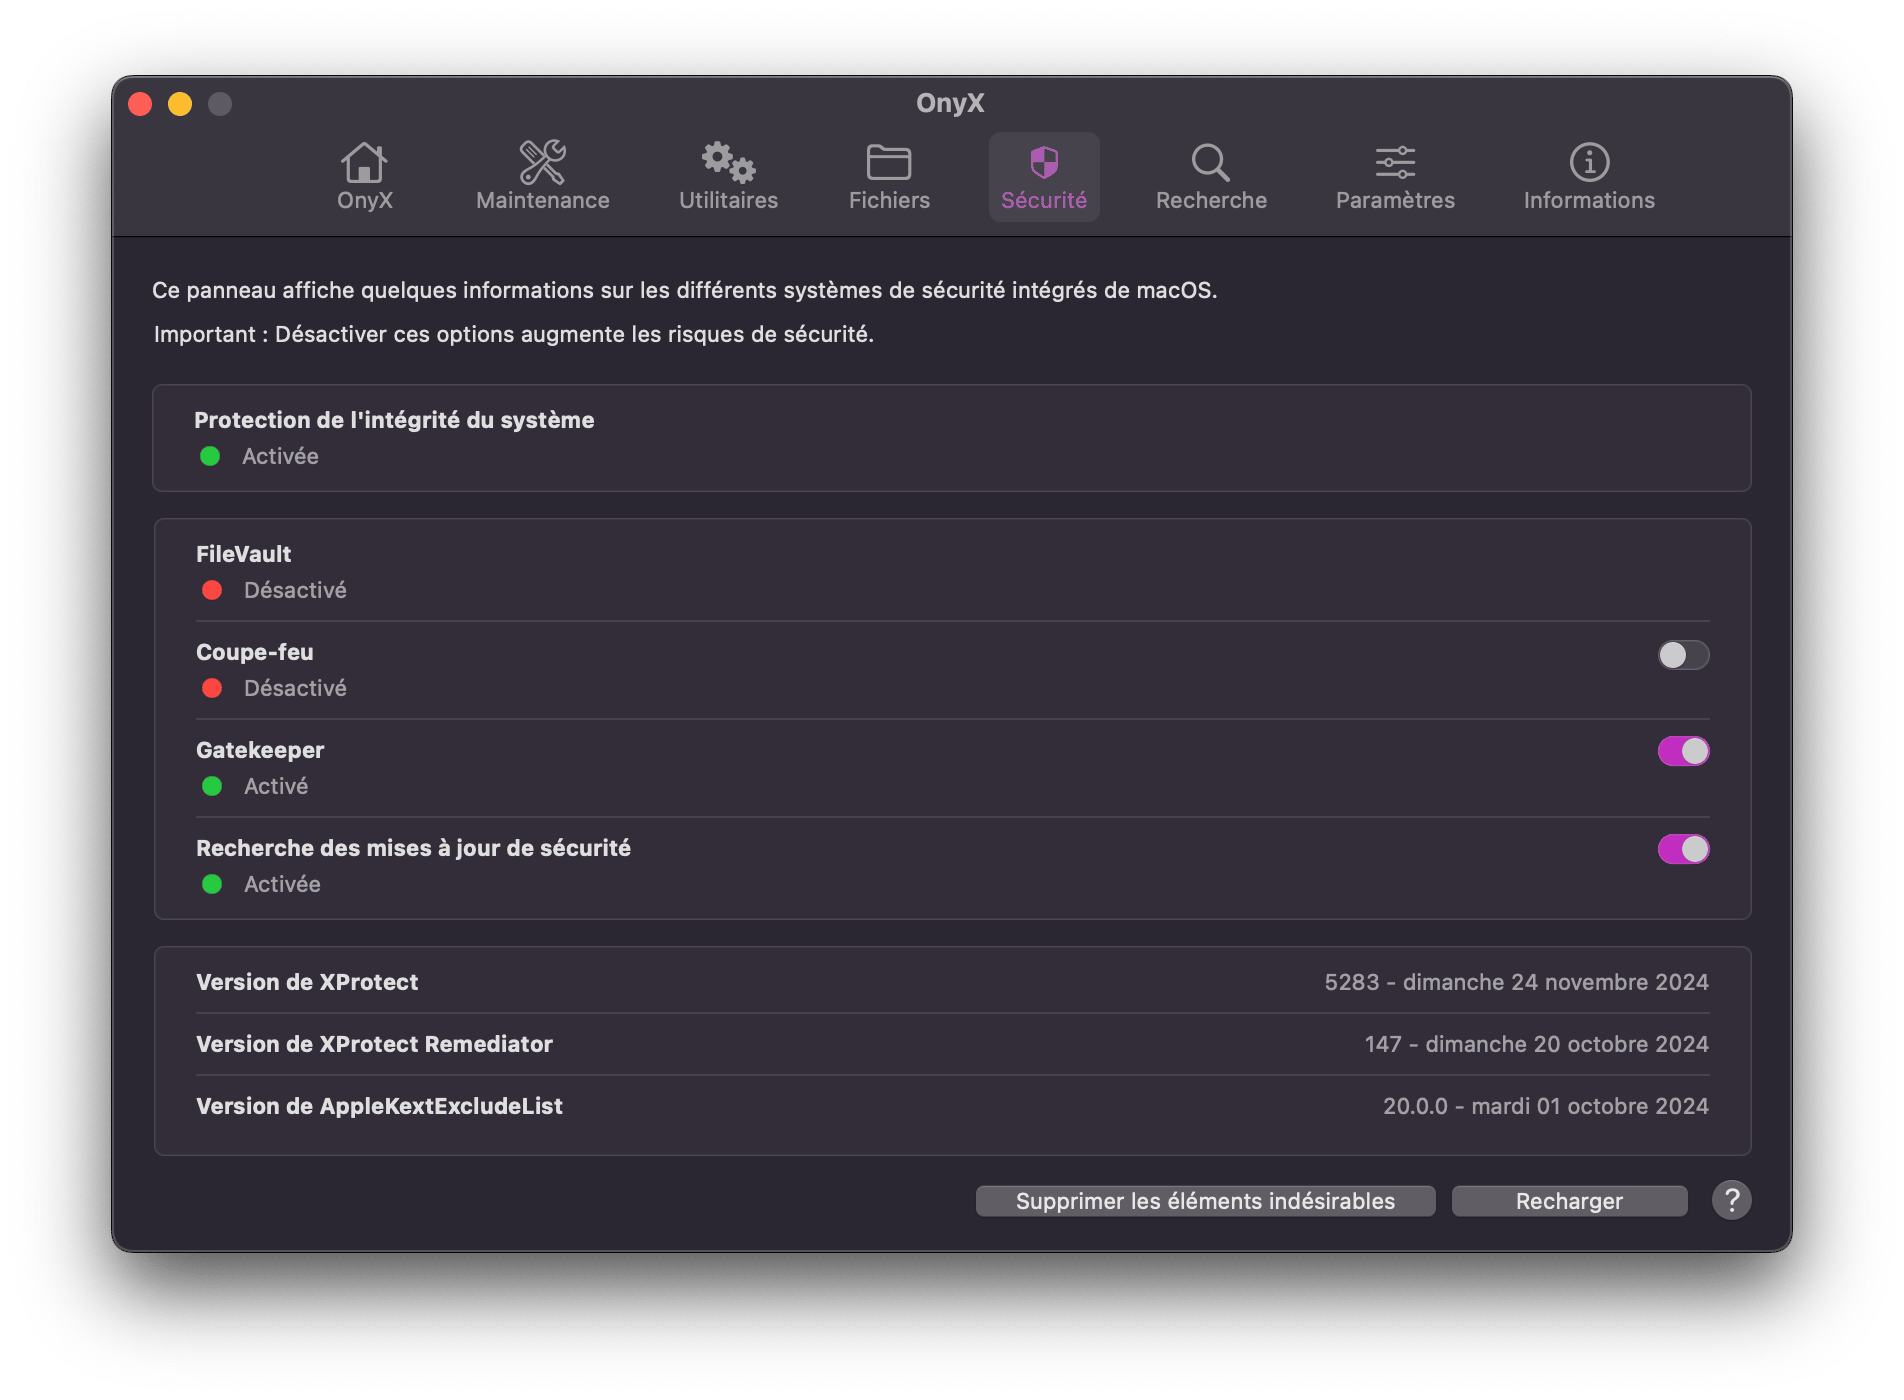Image resolution: width=1904 pixels, height=1400 pixels.
Task: Click the 'Ce panneau affiche' description line
Action: pyautogui.click(x=685, y=290)
